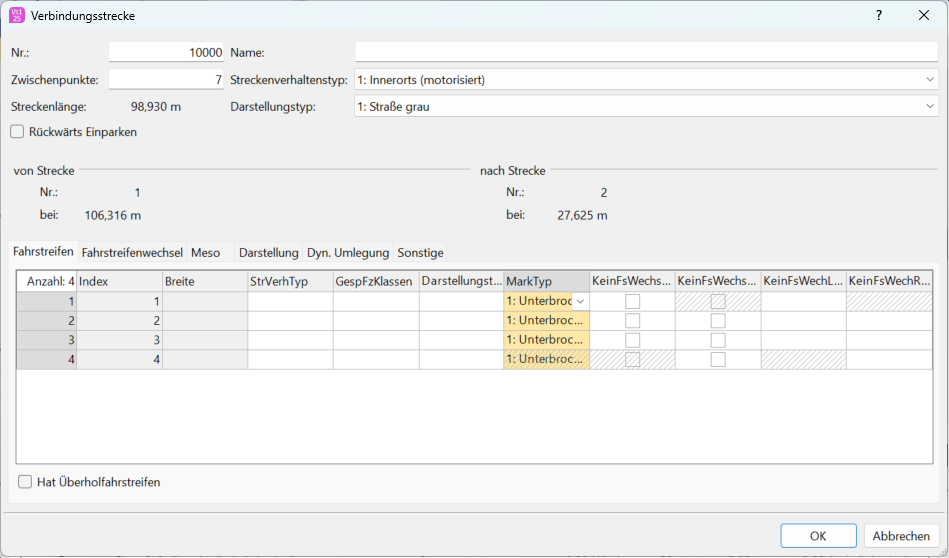Confirm the dialog with OK
Screen dimensions: 949x558
click(x=818, y=536)
